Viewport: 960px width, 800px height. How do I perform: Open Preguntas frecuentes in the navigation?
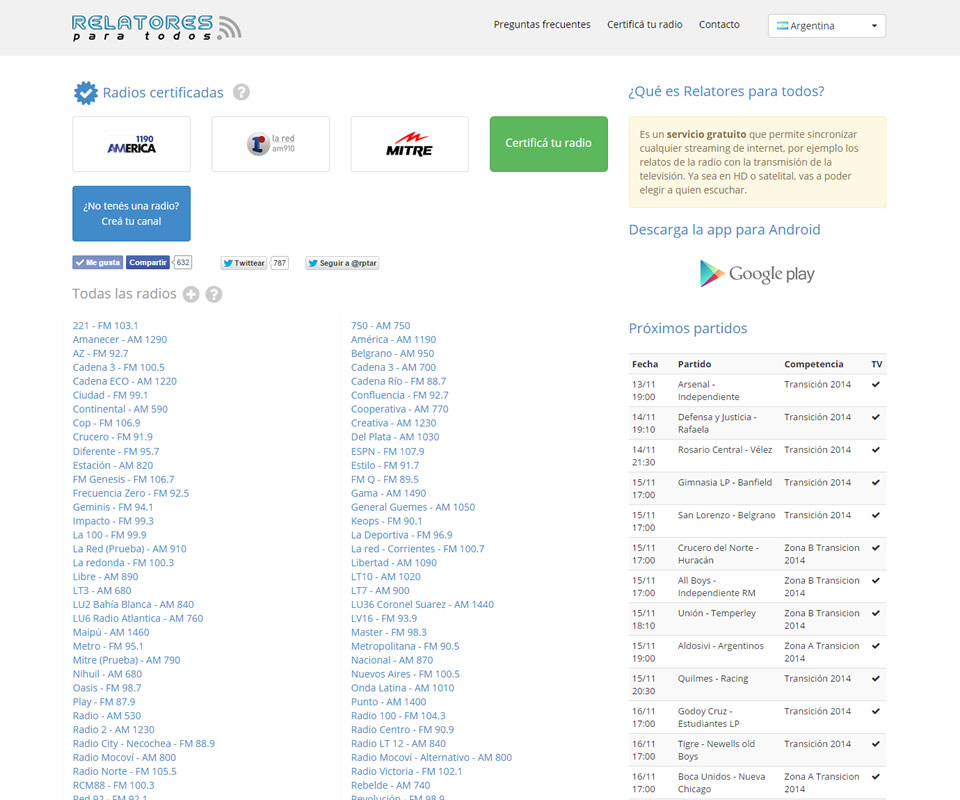click(542, 24)
